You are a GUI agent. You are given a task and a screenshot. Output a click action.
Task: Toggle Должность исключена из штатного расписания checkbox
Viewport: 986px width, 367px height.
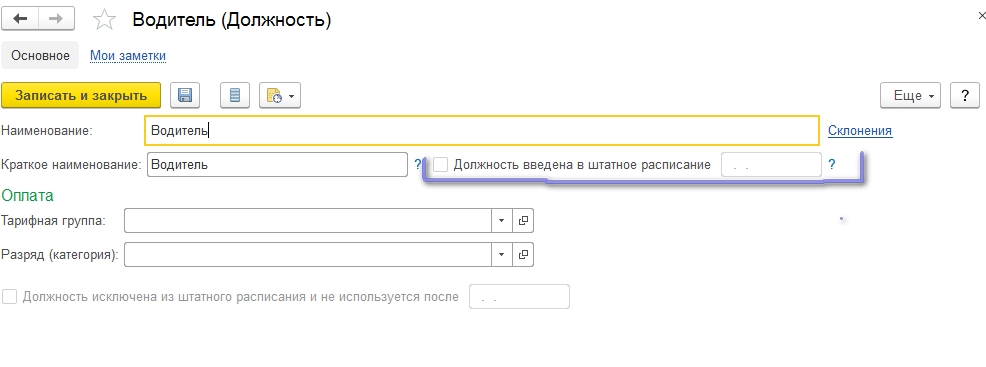click(x=9, y=297)
